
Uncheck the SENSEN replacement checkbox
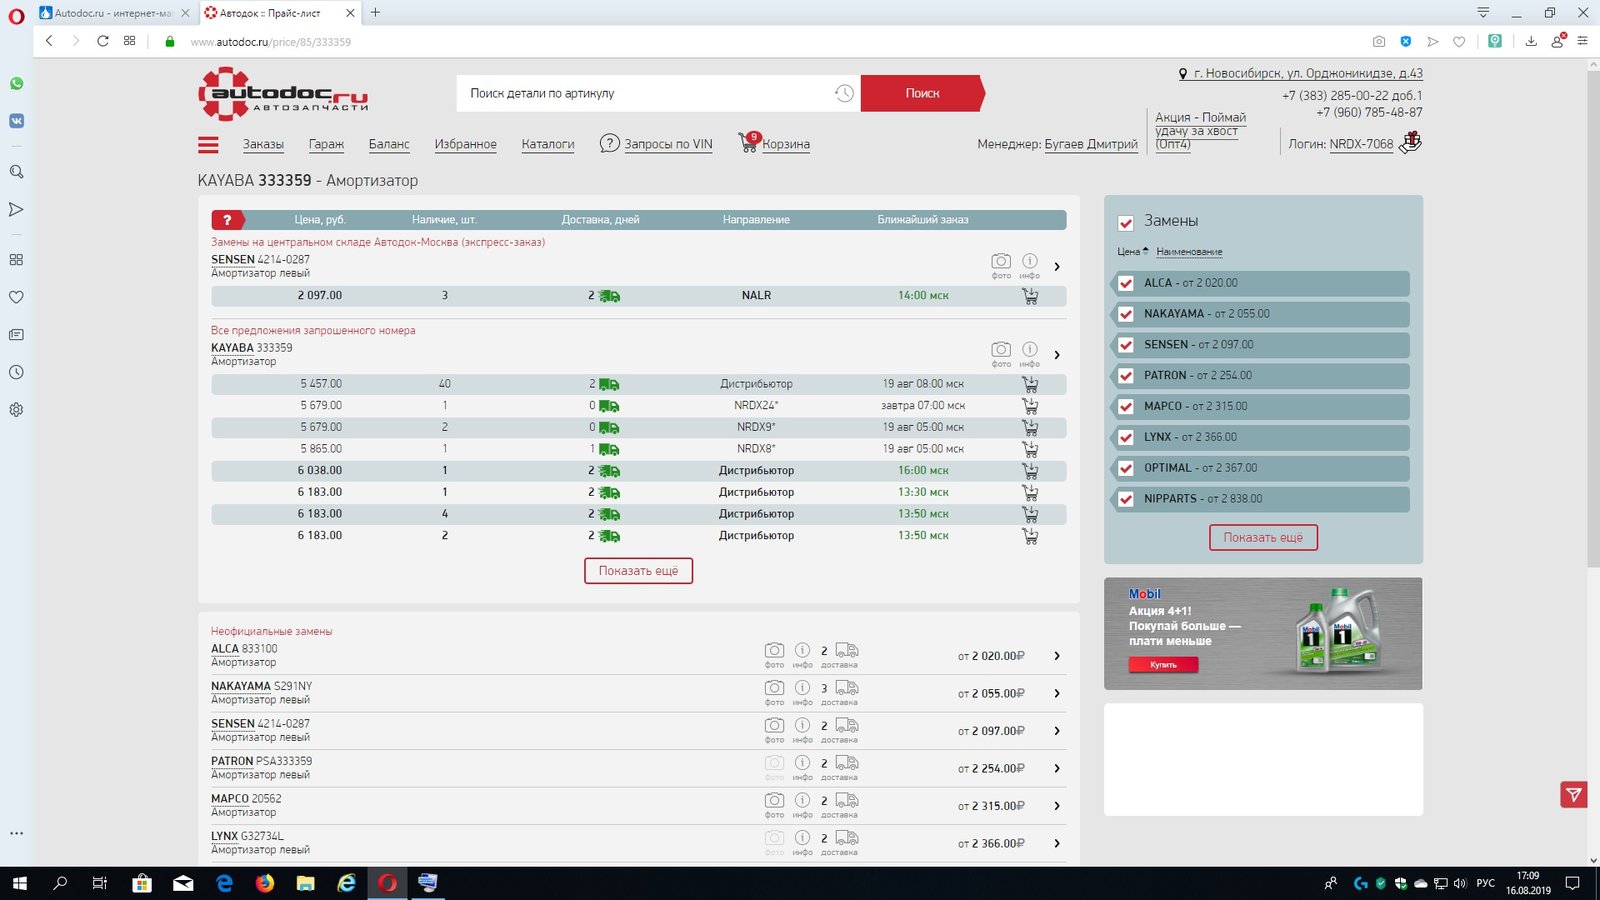1126,345
